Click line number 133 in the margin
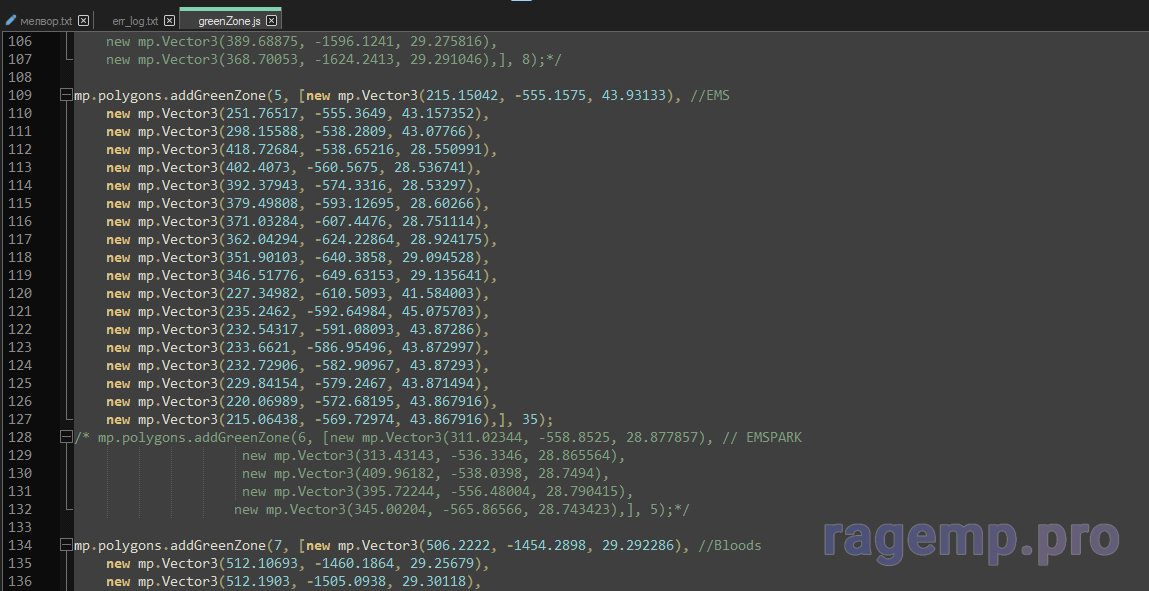Image resolution: width=1149 pixels, height=591 pixels. point(20,528)
